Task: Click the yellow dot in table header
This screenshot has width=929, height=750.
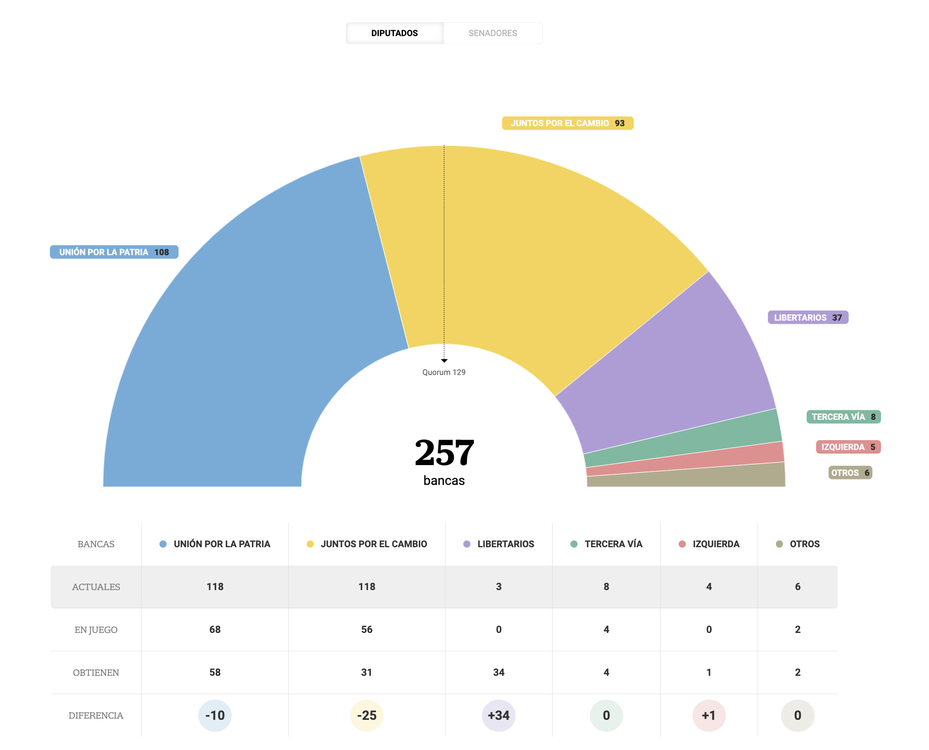Action: (x=310, y=545)
